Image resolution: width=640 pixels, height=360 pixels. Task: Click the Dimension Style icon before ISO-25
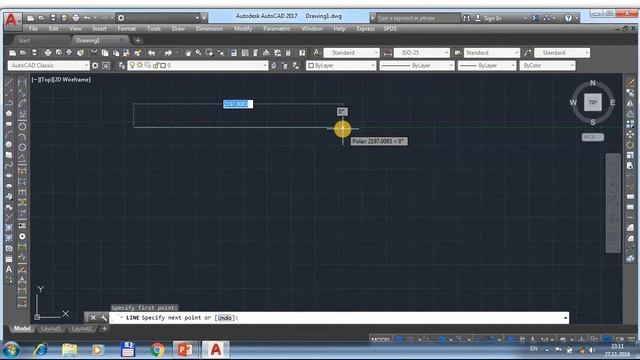[x=387, y=53]
